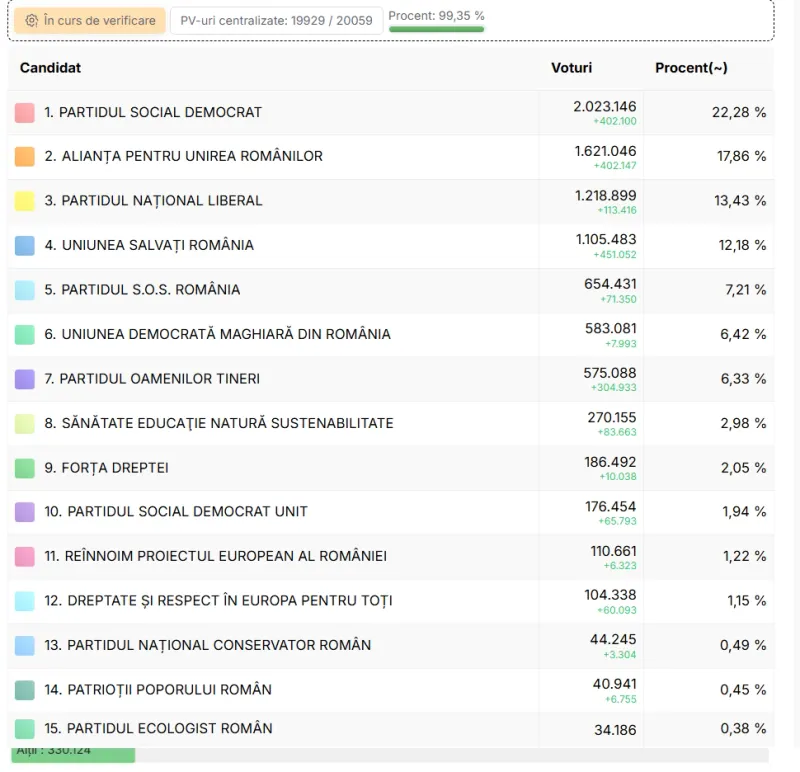This screenshot has height=772, width=800.
Task: Select the PV-uri centralizate counter box
Action: (276, 20)
